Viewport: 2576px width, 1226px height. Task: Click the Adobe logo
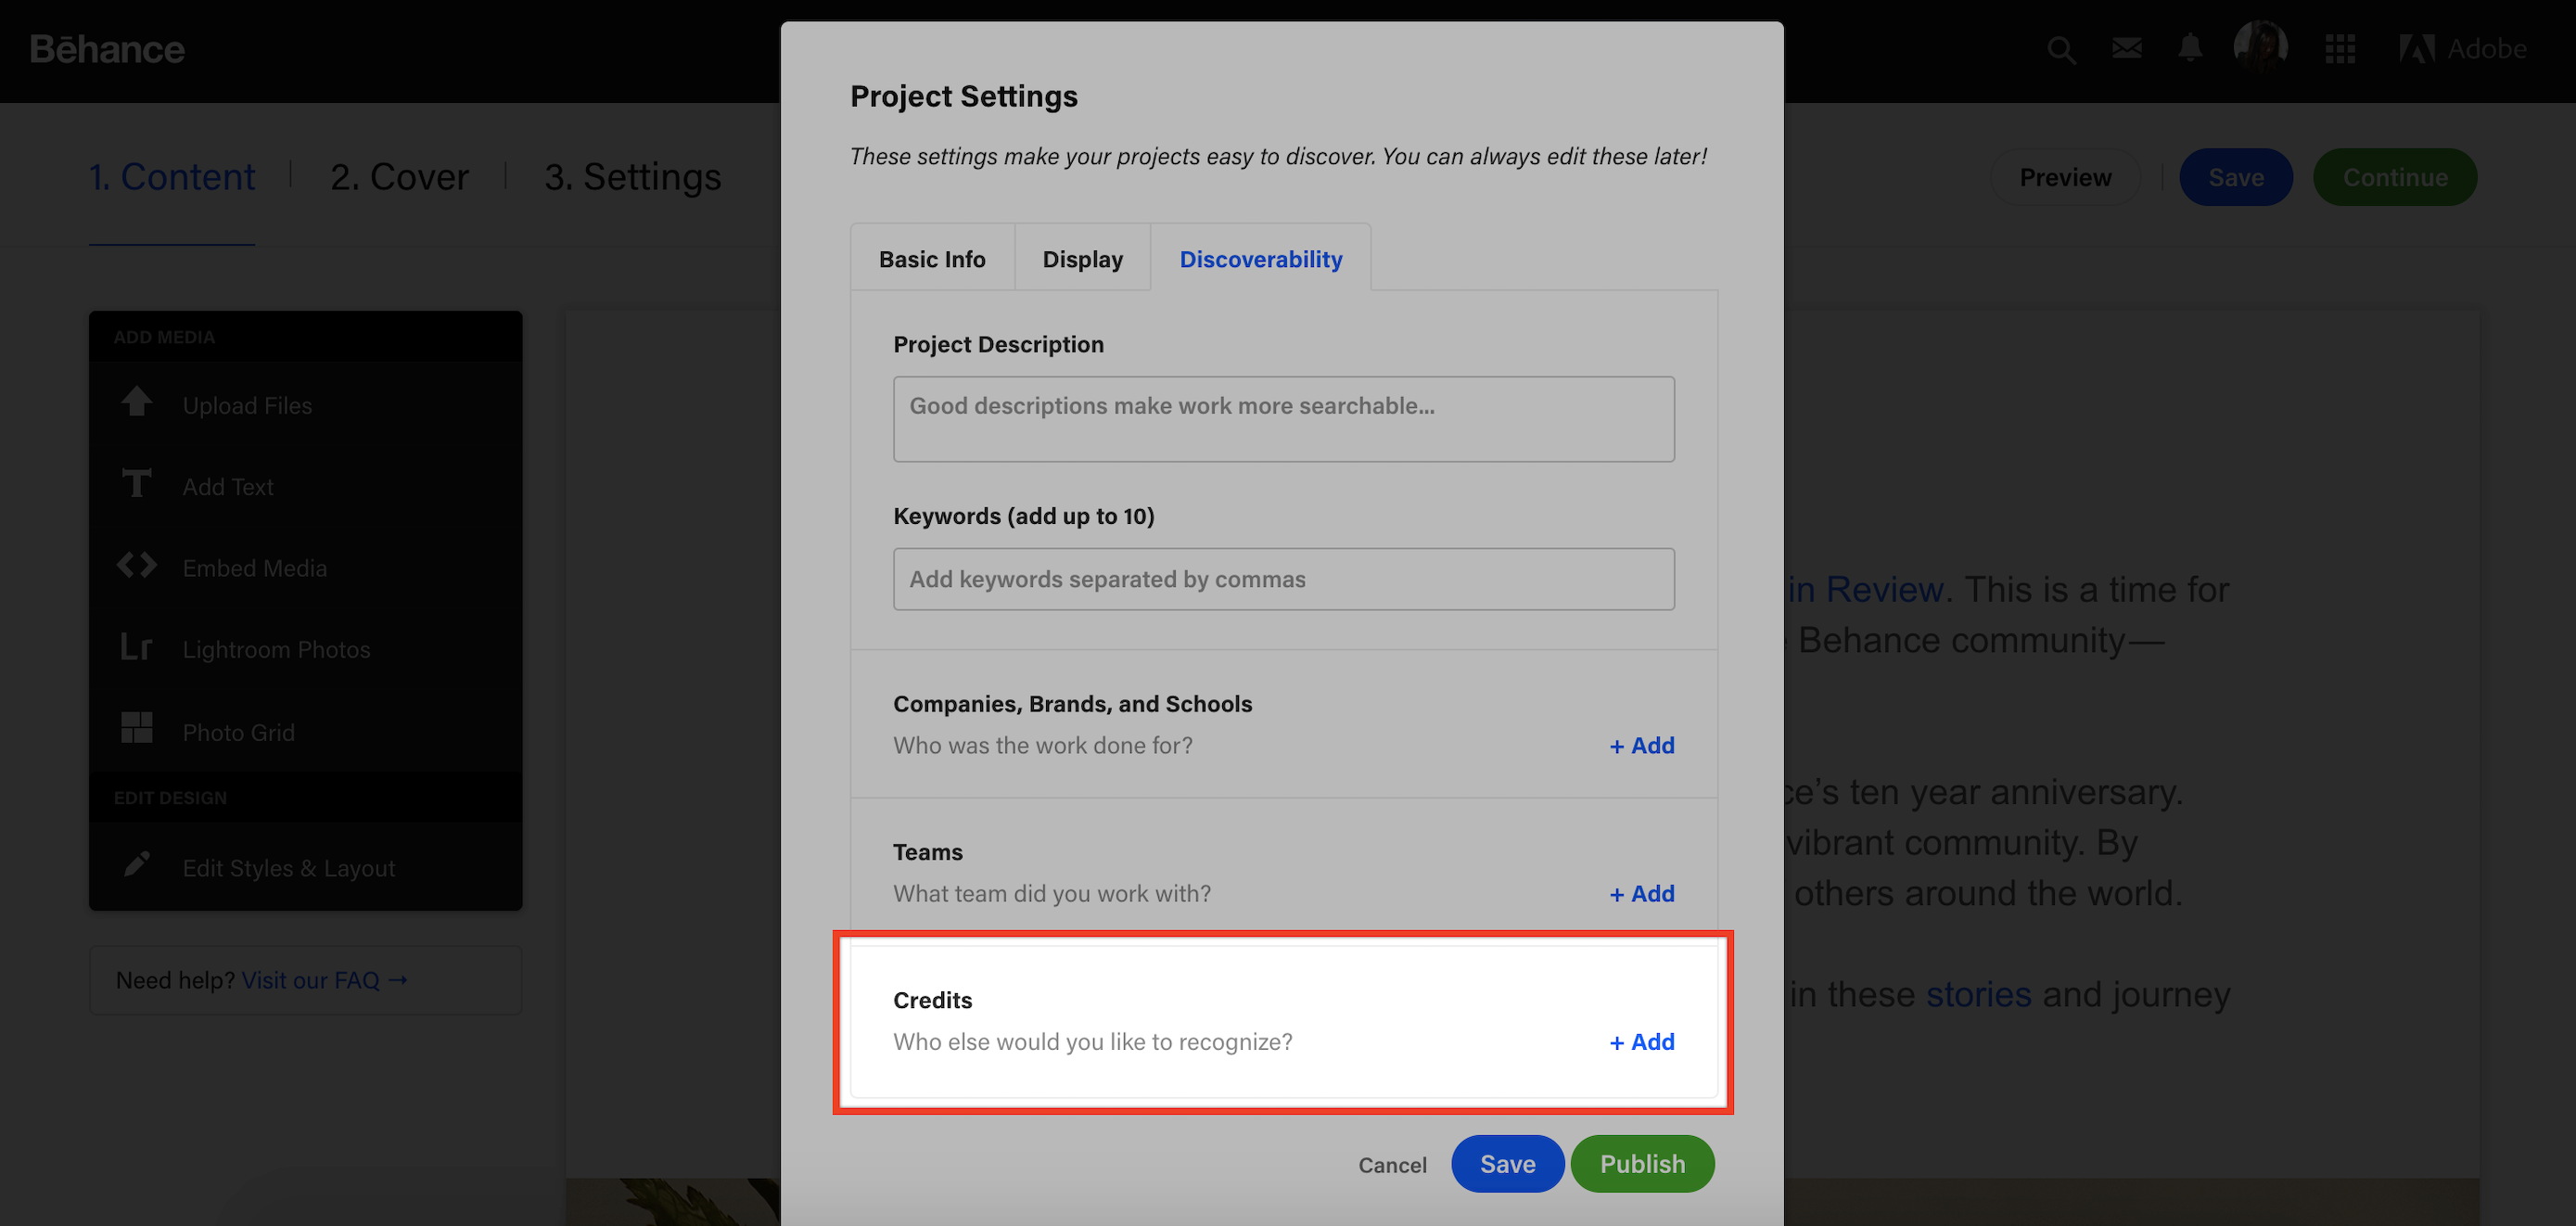[x=2462, y=49]
